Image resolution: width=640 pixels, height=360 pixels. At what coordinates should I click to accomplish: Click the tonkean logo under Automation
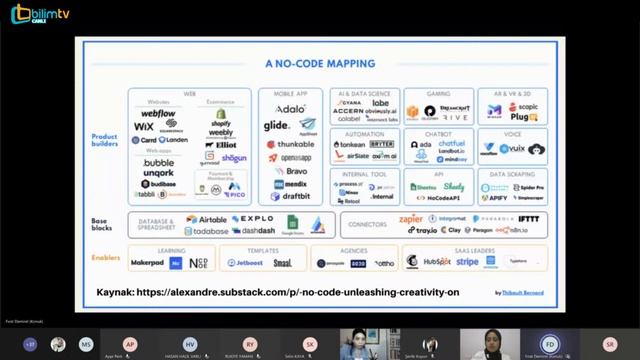tap(349, 144)
